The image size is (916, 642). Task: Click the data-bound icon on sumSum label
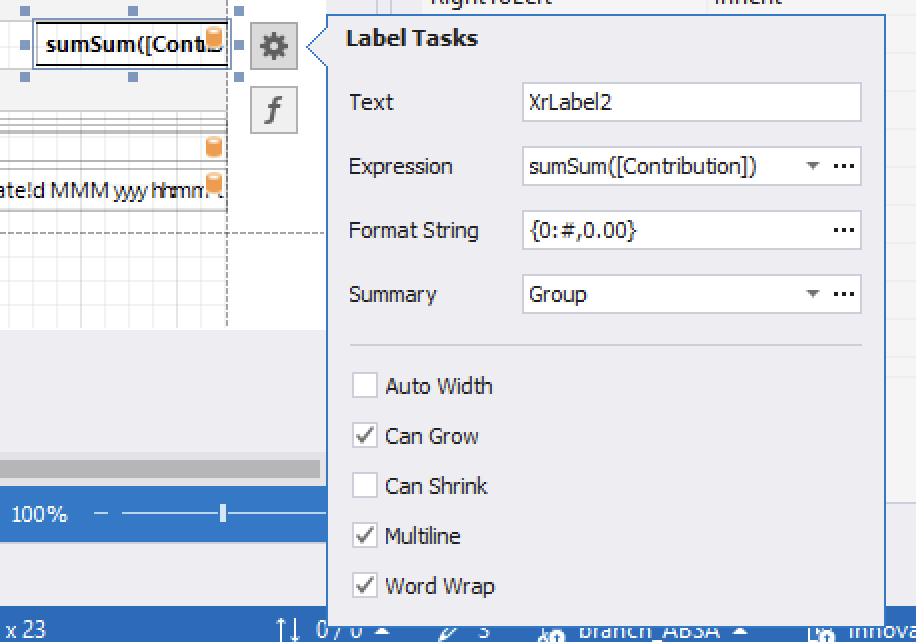click(214, 39)
